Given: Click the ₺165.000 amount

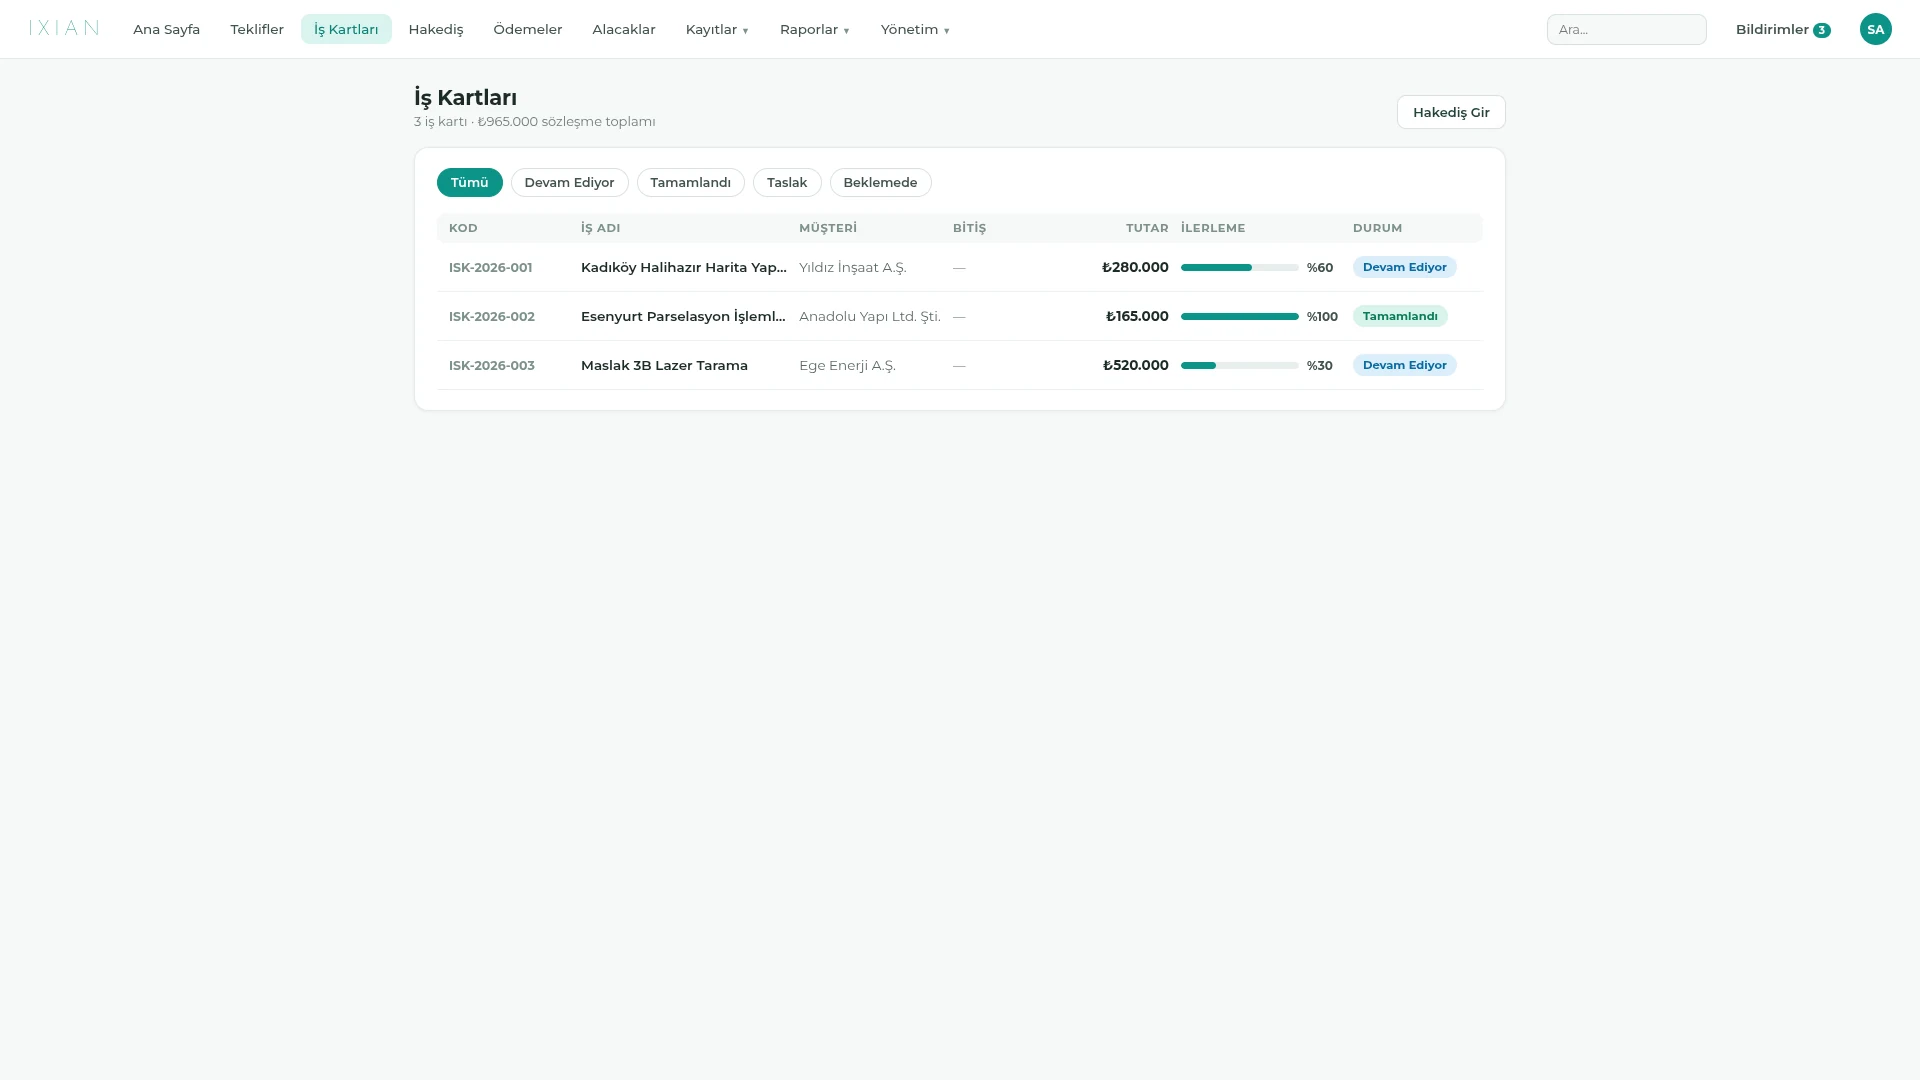Looking at the screenshot, I should tap(1137, 316).
